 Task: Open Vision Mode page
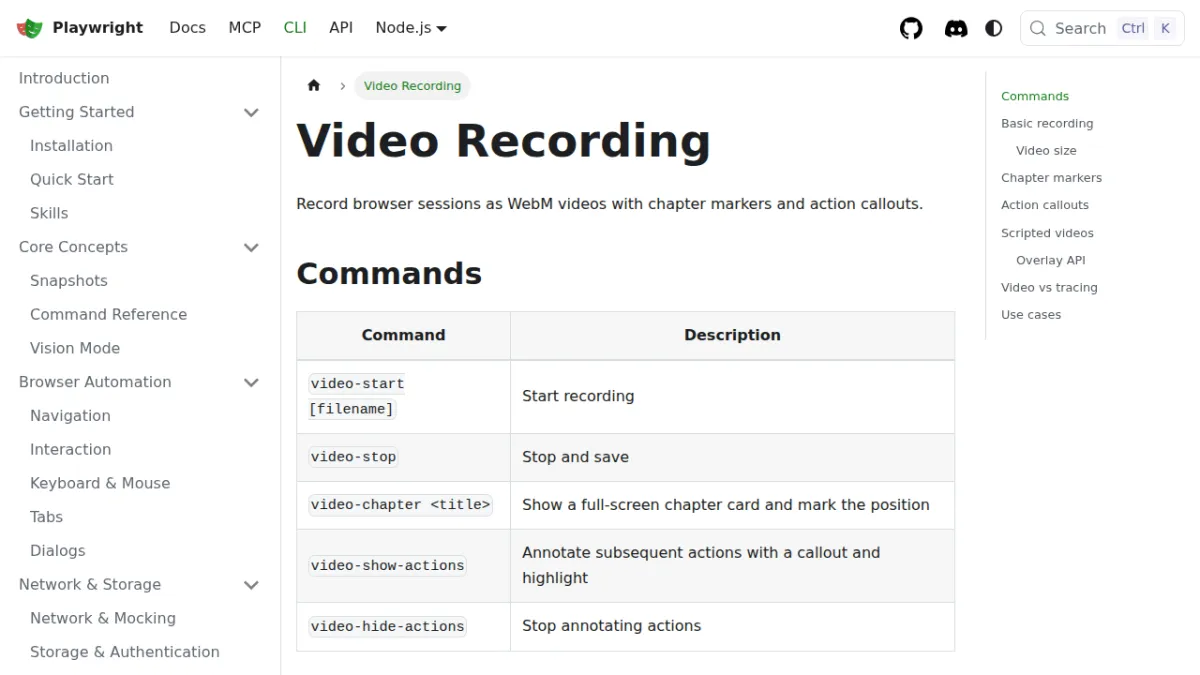click(75, 348)
